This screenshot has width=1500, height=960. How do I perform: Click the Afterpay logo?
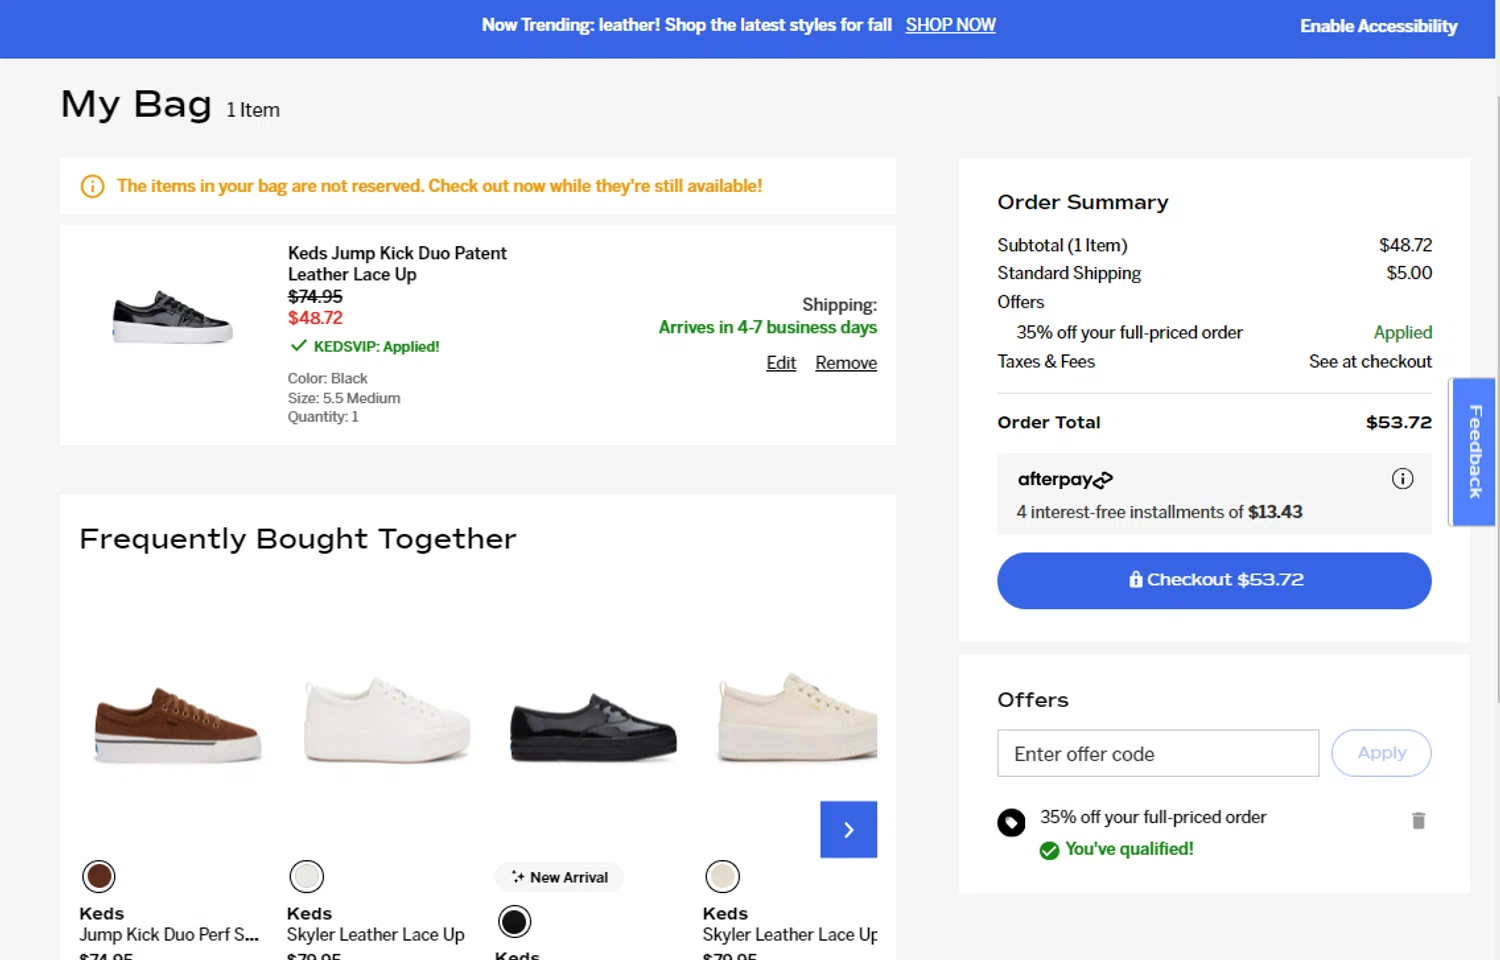1065,480
